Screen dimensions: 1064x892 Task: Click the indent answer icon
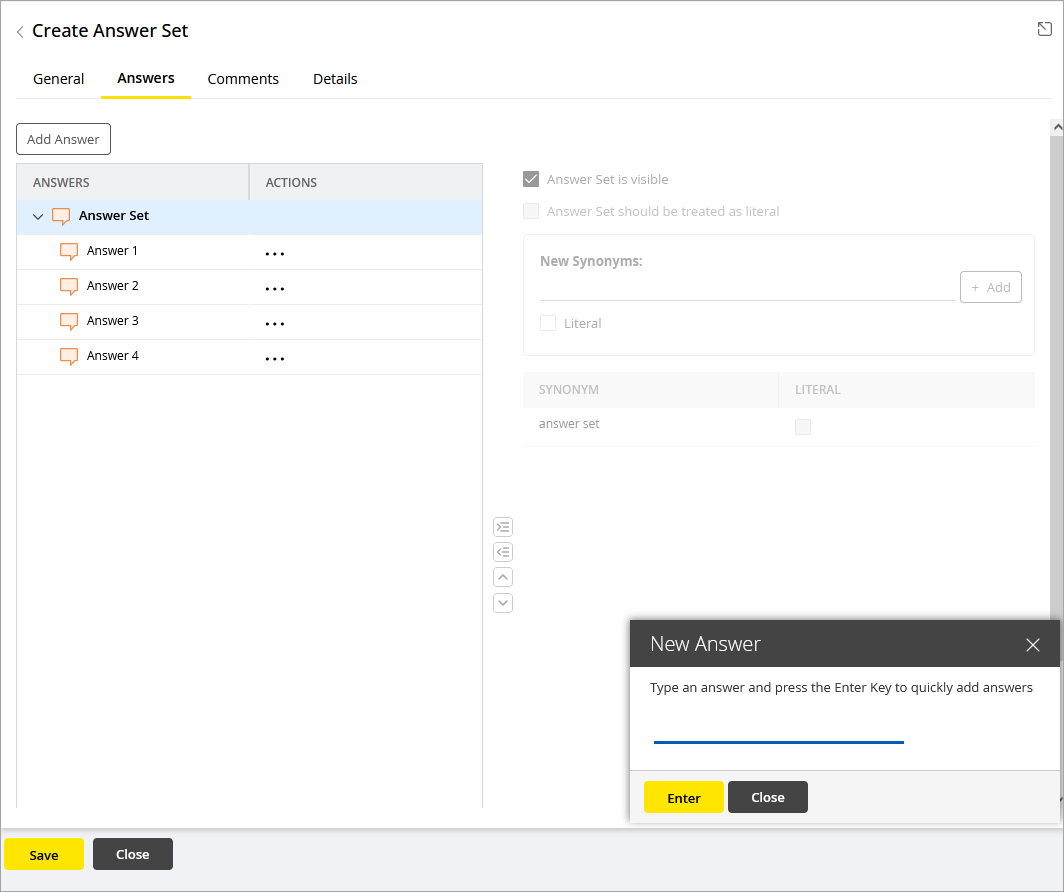[503, 527]
